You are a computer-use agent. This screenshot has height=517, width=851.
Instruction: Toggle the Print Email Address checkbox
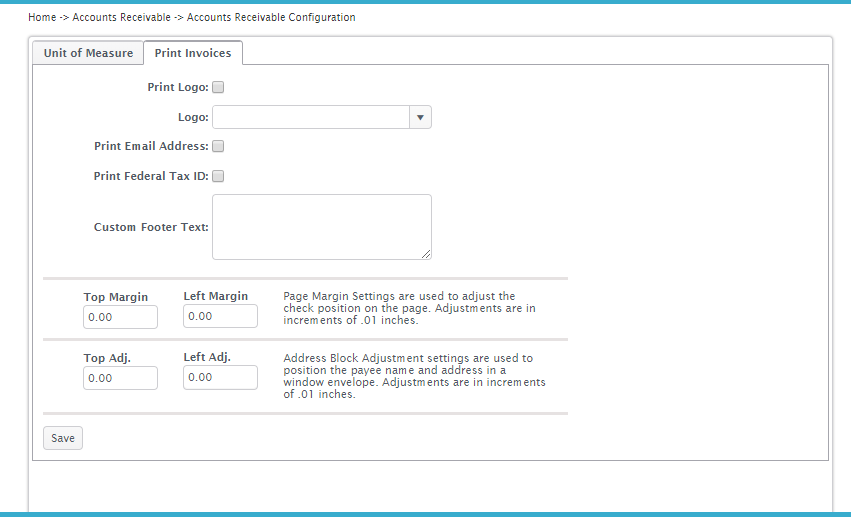[x=218, y=146]
